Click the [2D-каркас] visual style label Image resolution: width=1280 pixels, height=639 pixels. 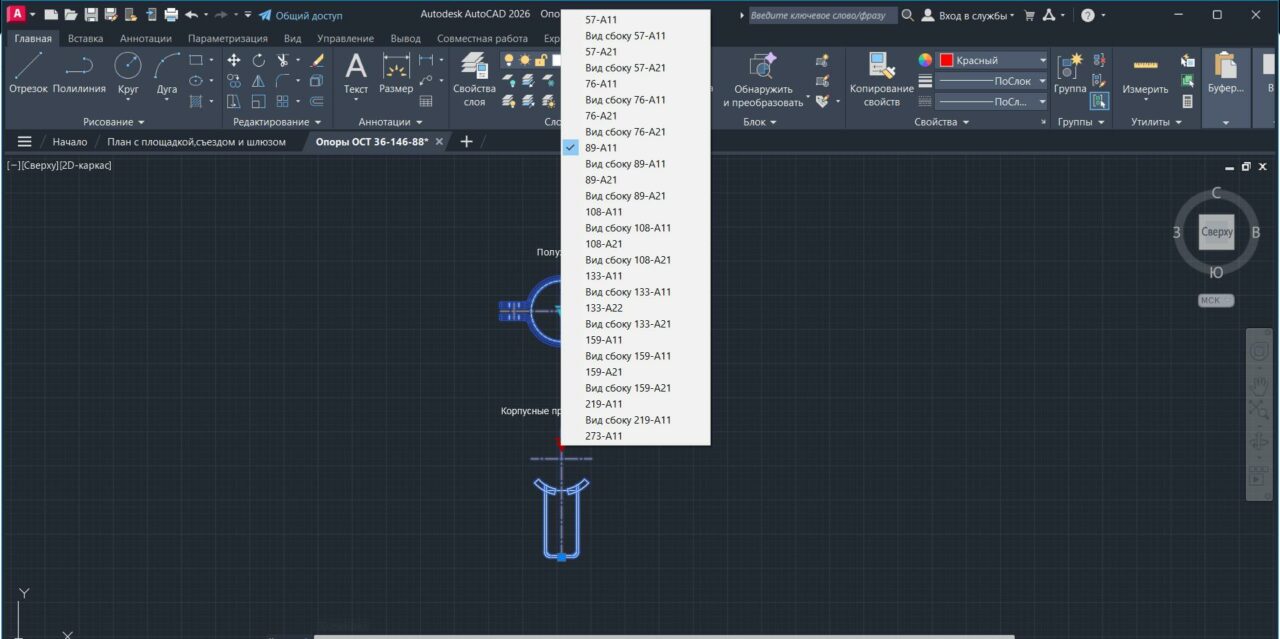point(85,165)
